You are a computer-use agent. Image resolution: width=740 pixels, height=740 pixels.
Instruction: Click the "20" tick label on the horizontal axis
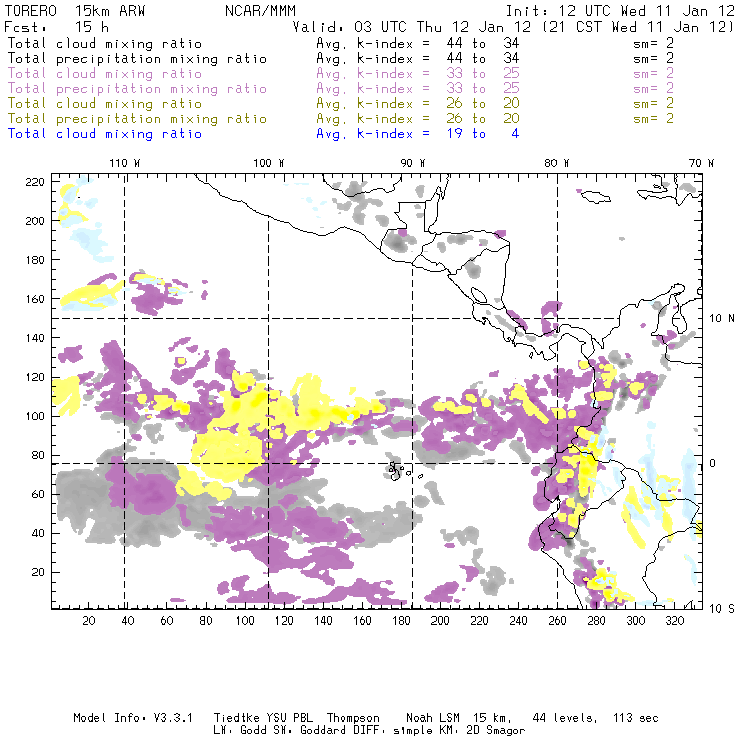pos(89,621)
